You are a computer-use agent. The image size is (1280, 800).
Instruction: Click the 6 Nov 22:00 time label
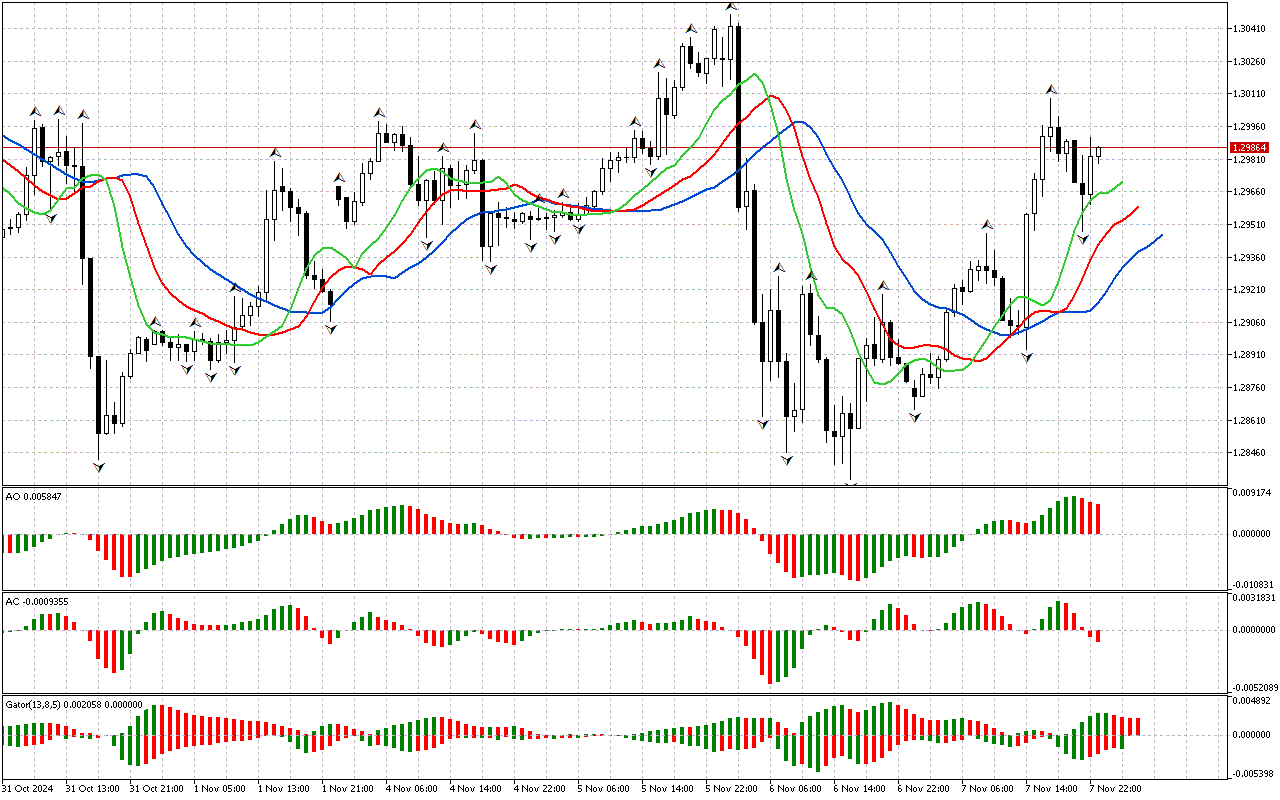point(924,789)
